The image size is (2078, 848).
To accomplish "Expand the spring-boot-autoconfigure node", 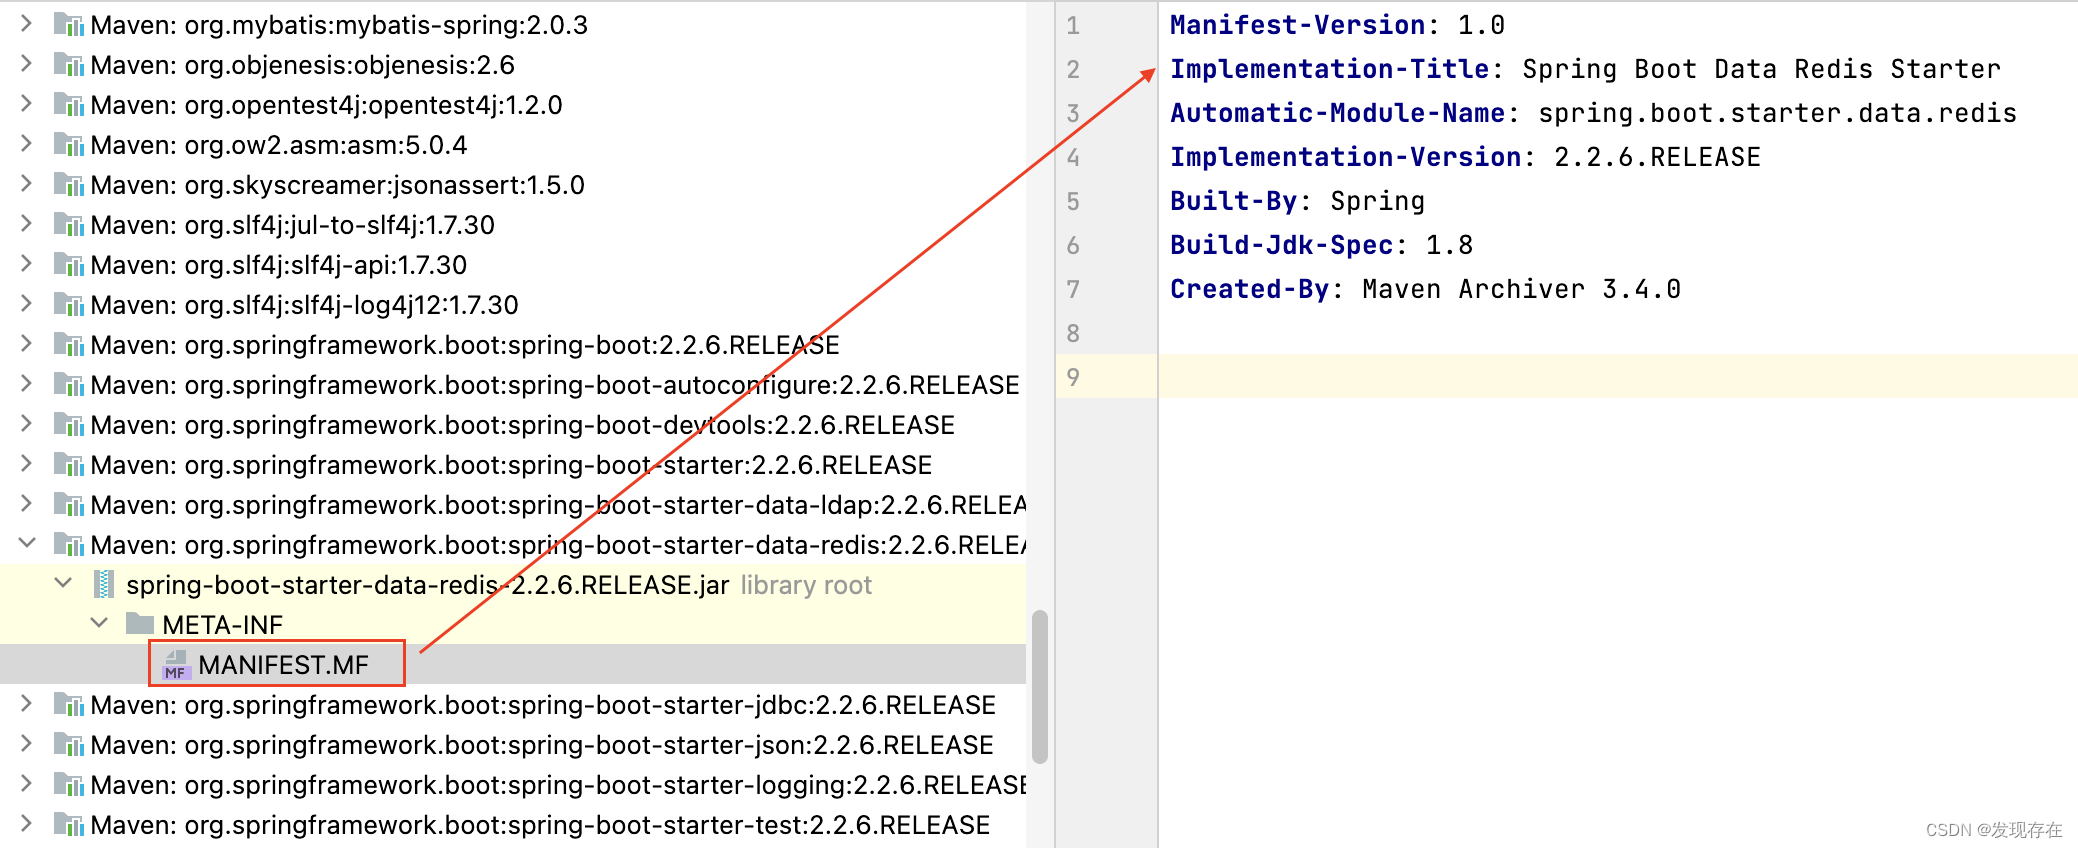I will [x=26, y=384].
